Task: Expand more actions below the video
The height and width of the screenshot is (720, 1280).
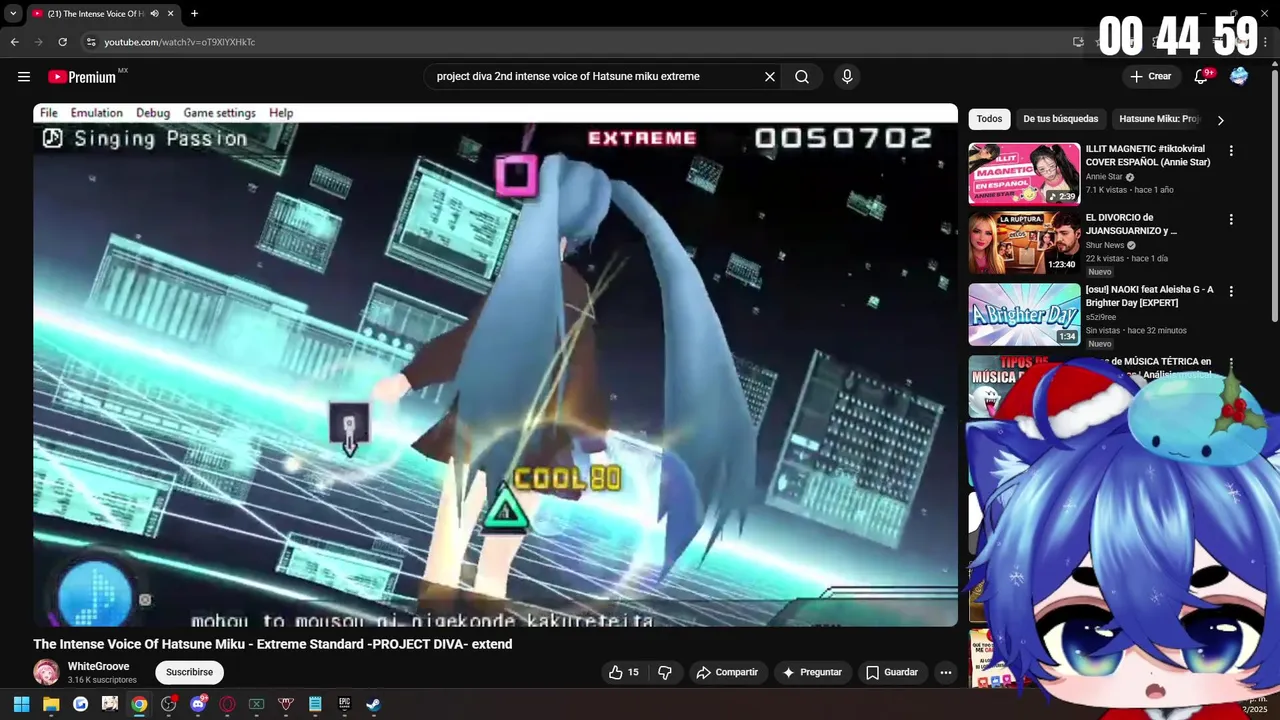Action: [x=945, y=672]
